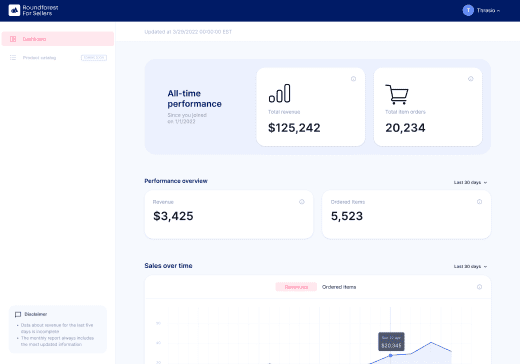
Task: Click the bar chart revenue icon
Action: [279, 93]
